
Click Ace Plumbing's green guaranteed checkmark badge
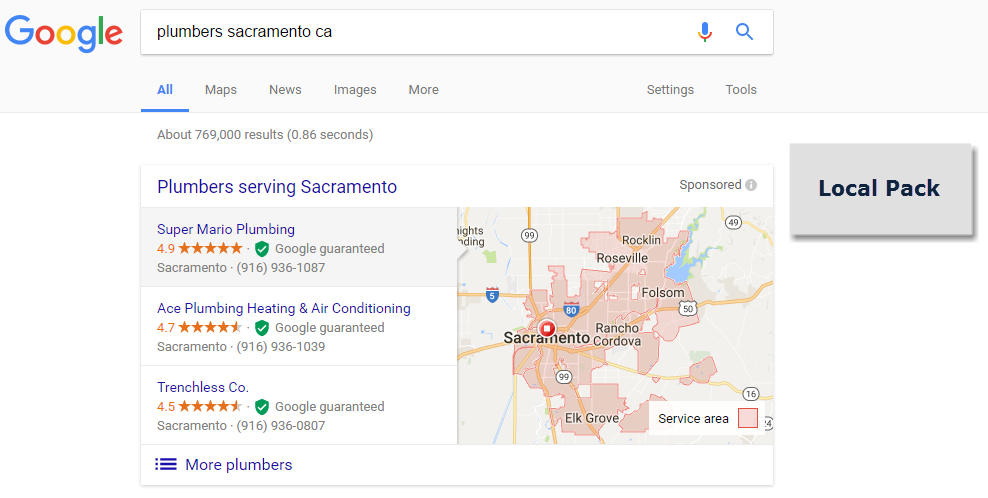(262, 328)
